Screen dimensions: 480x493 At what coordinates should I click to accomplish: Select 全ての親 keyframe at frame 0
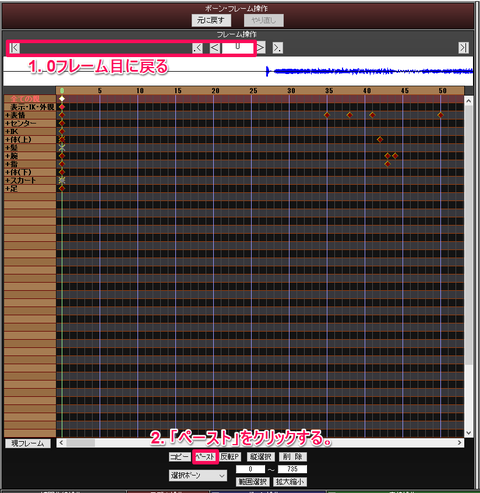62,99
